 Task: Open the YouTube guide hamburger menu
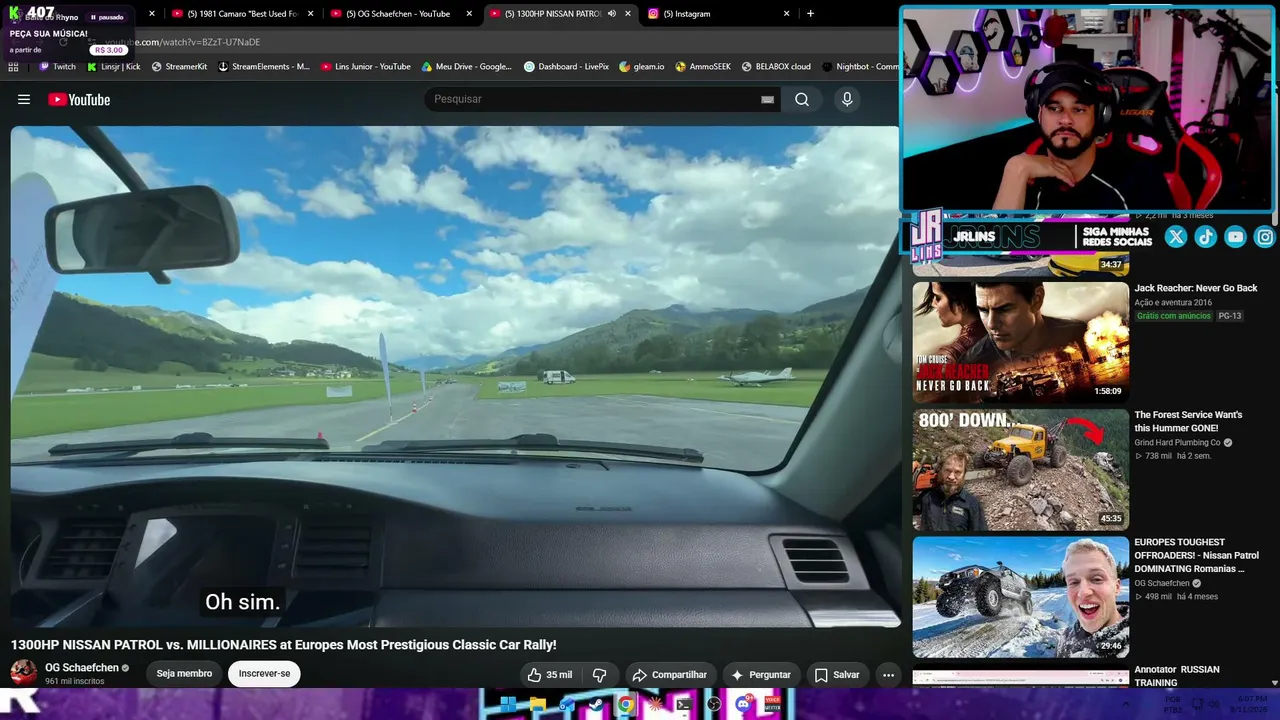click(x=24, y=99)
